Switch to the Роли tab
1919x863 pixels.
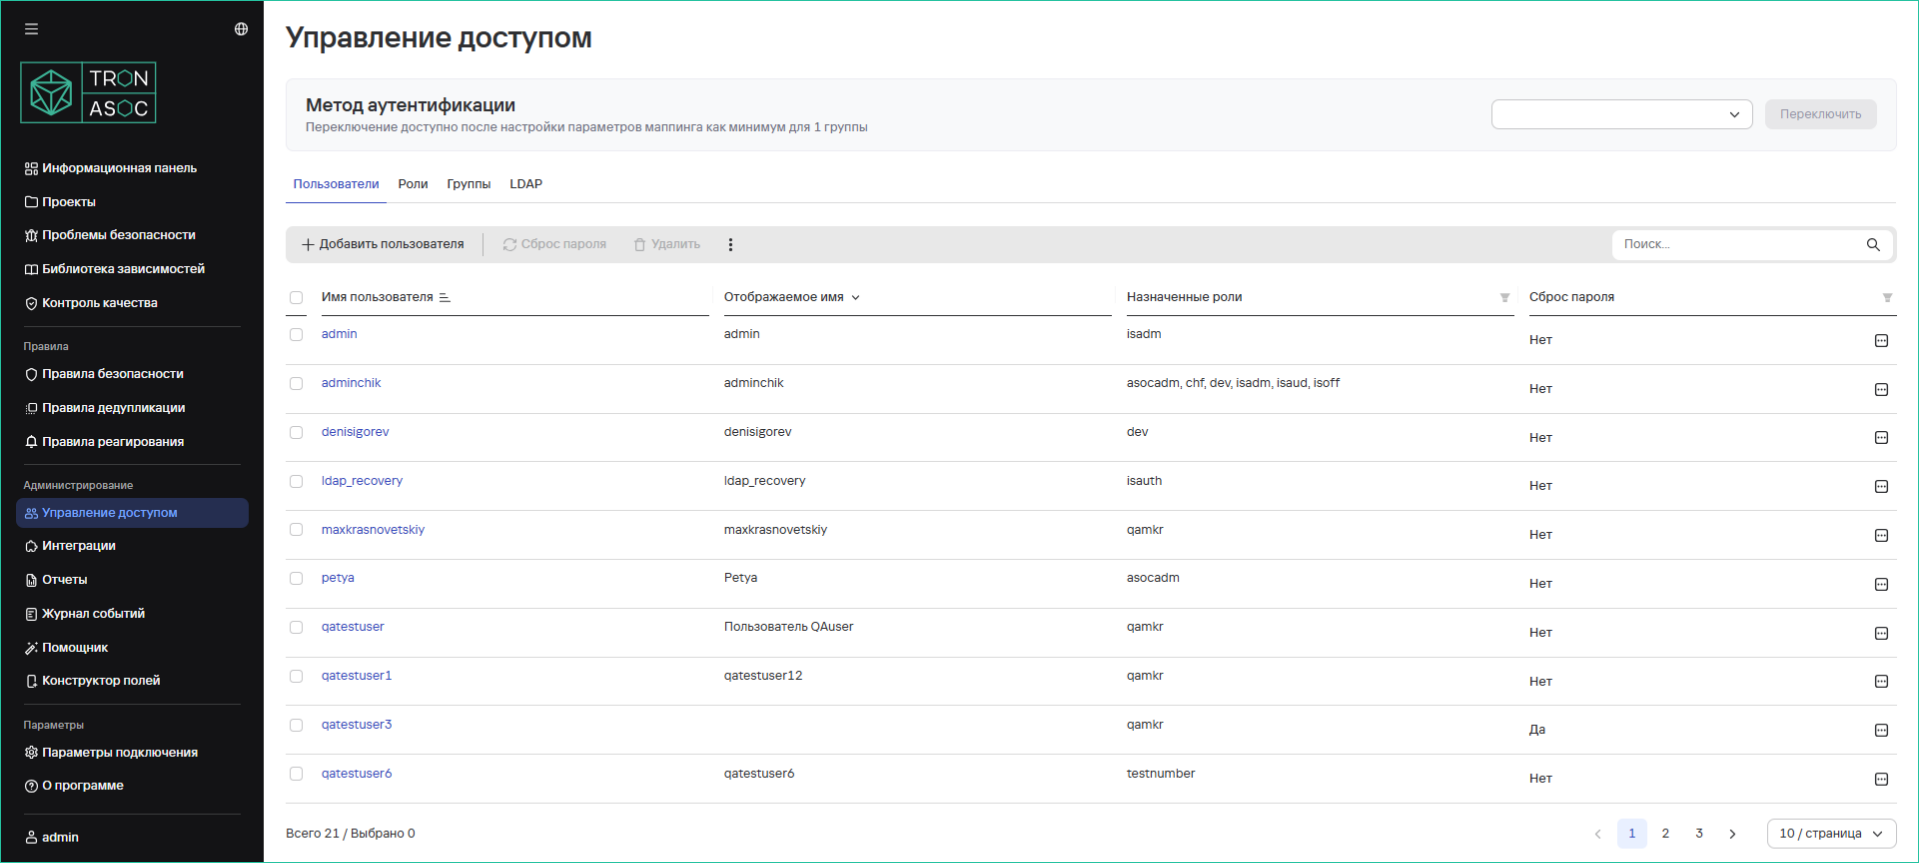point(412,184)
